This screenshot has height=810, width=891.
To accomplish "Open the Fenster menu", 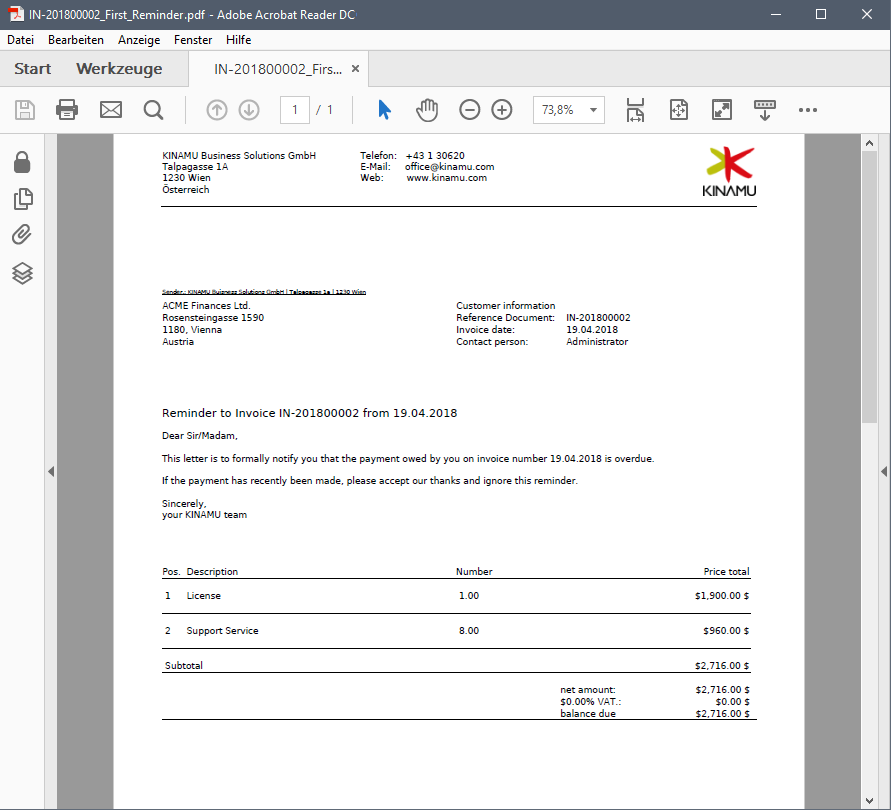I will click(193, 40).
